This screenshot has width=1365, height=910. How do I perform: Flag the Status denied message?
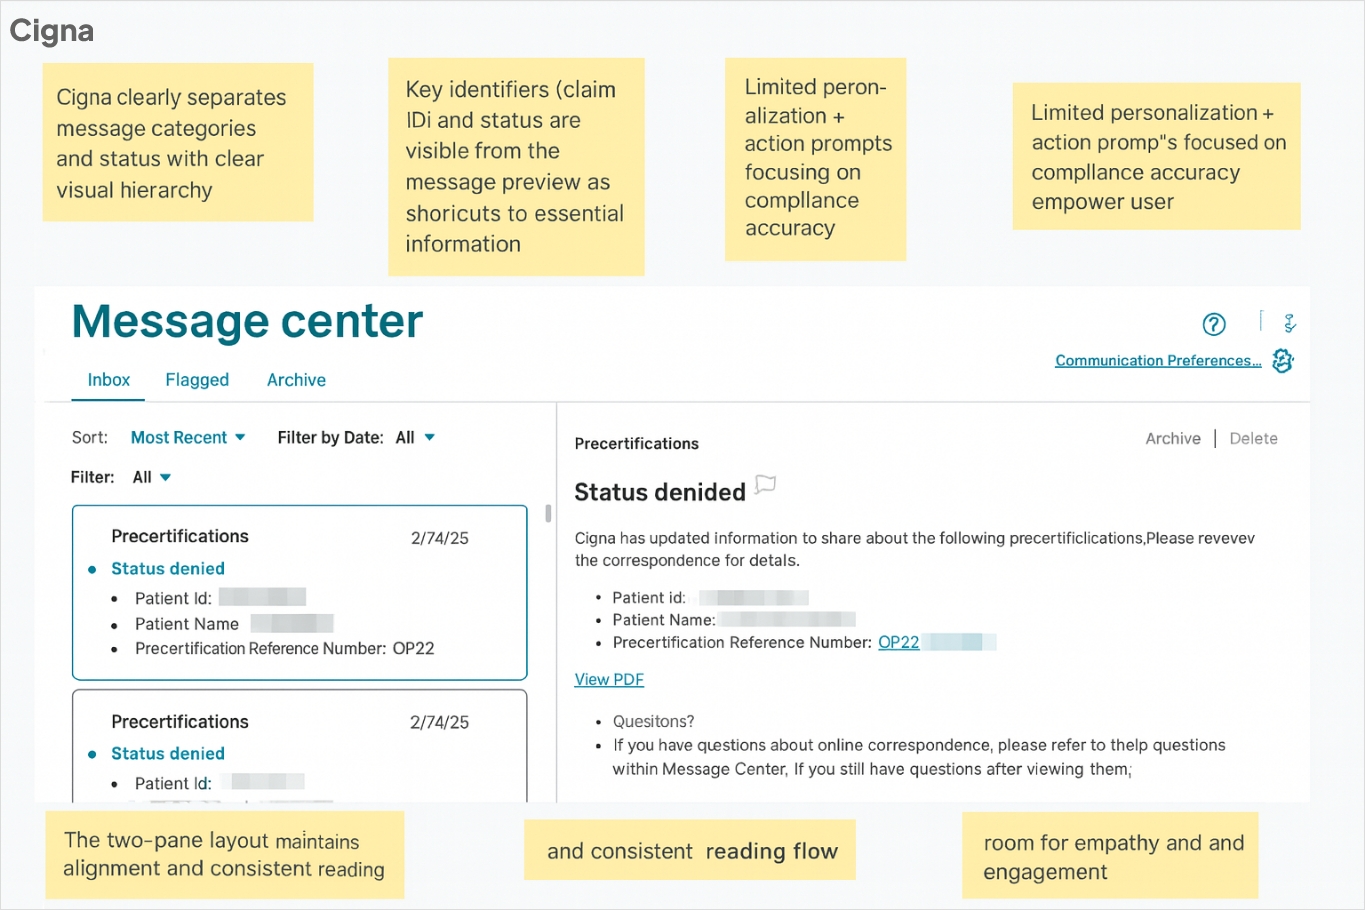[765, 486]
